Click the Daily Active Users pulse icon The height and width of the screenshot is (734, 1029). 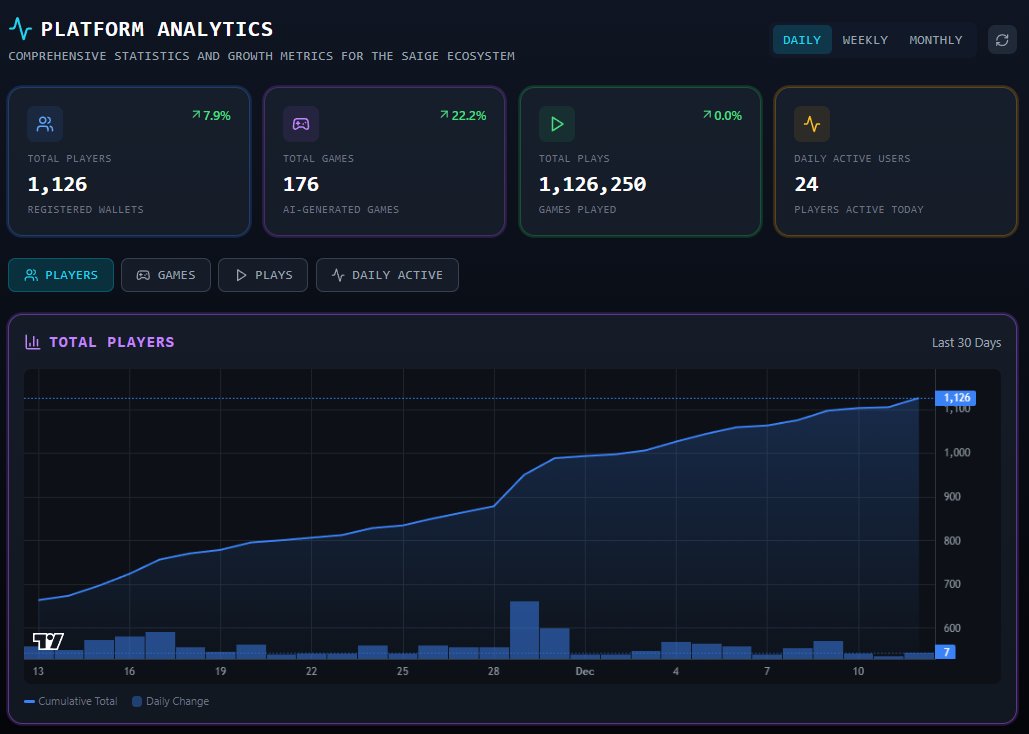[812, 124]
